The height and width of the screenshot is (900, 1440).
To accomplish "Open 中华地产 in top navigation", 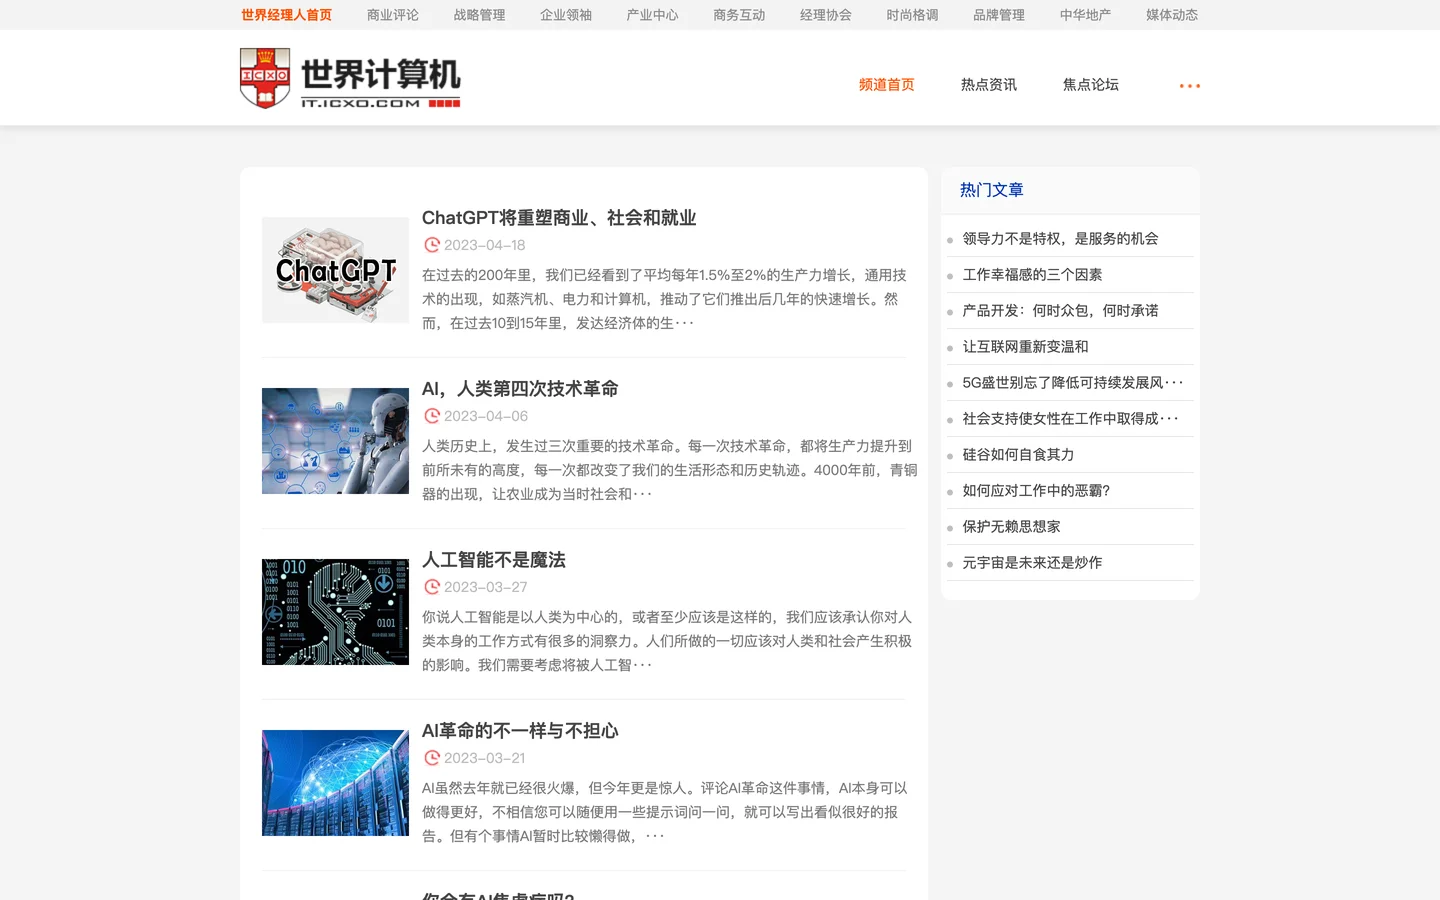I will [x=1085, y=15].
